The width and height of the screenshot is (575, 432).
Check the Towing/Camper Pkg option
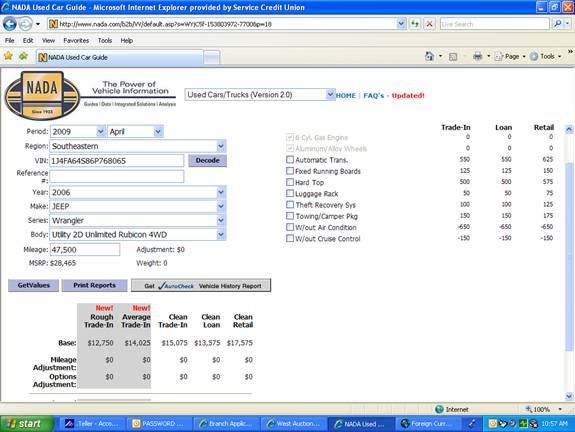tap(290, 216)
